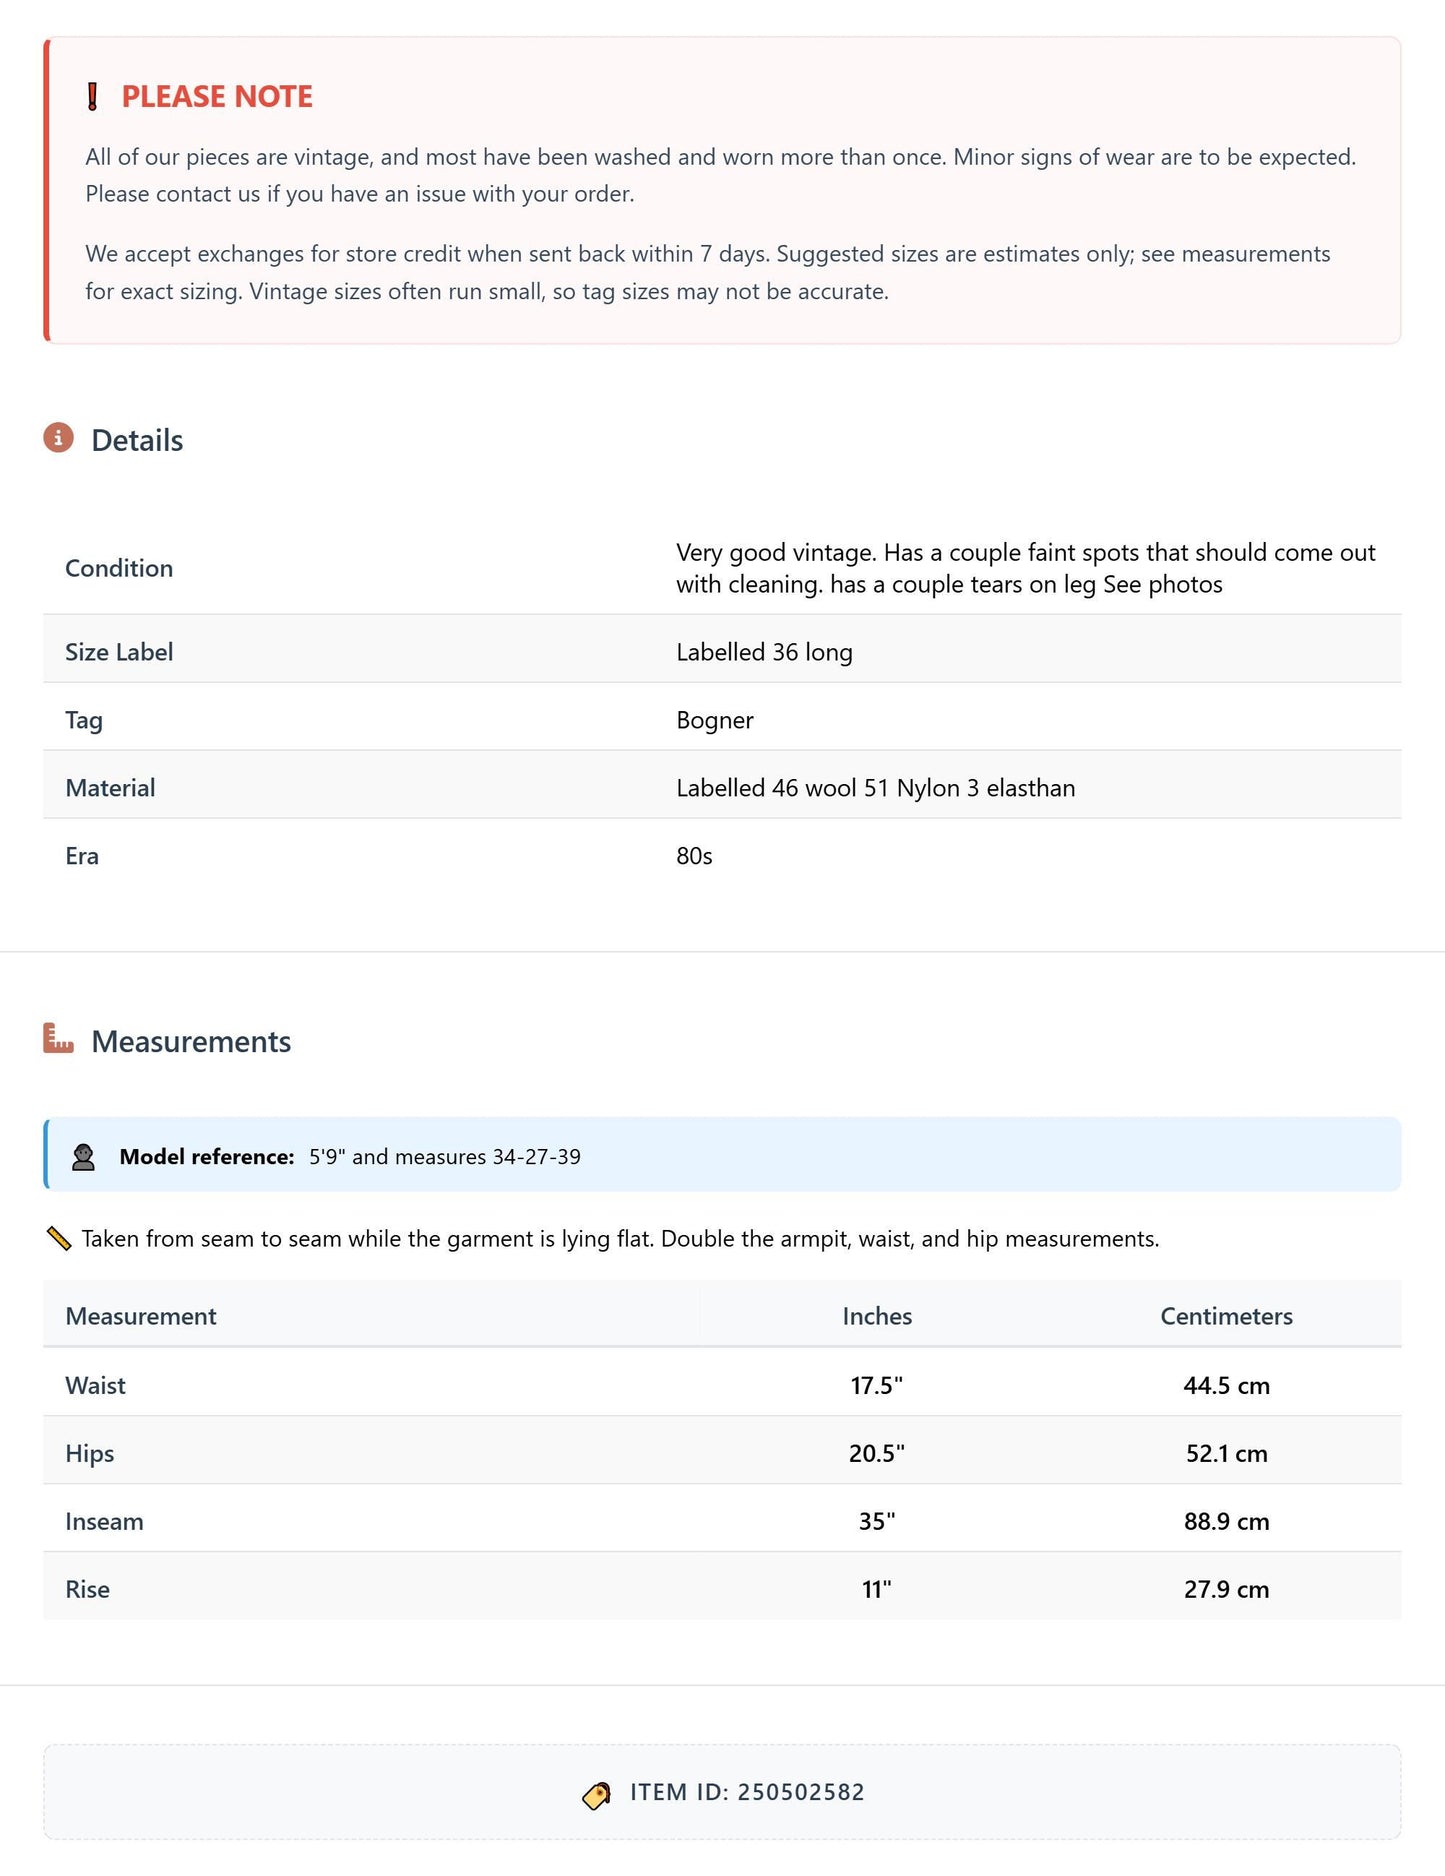Viewport: 1445px width, 1876px height.
Task: Click the Details section heading
Action: (137, 440)
